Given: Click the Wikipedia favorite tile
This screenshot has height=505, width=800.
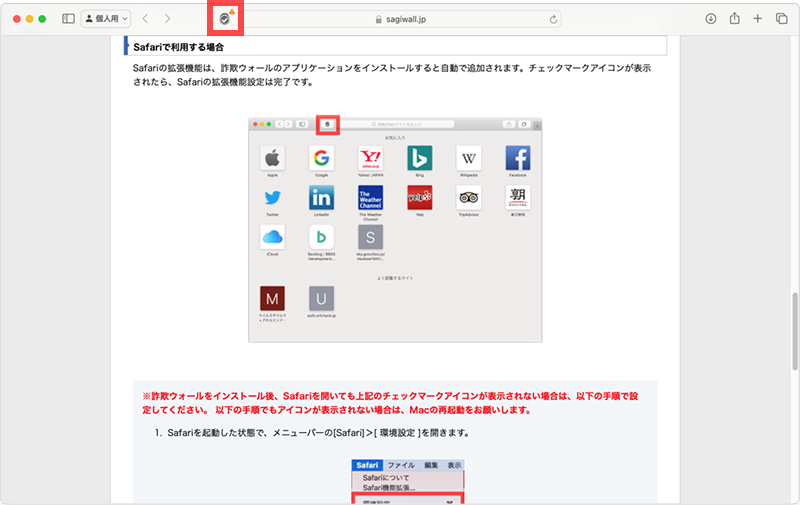Looking at the screenshot, I should tap(468, 158).
